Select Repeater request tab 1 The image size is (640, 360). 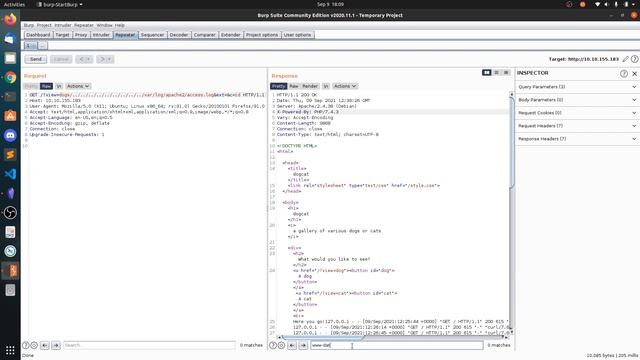point(31,46)
